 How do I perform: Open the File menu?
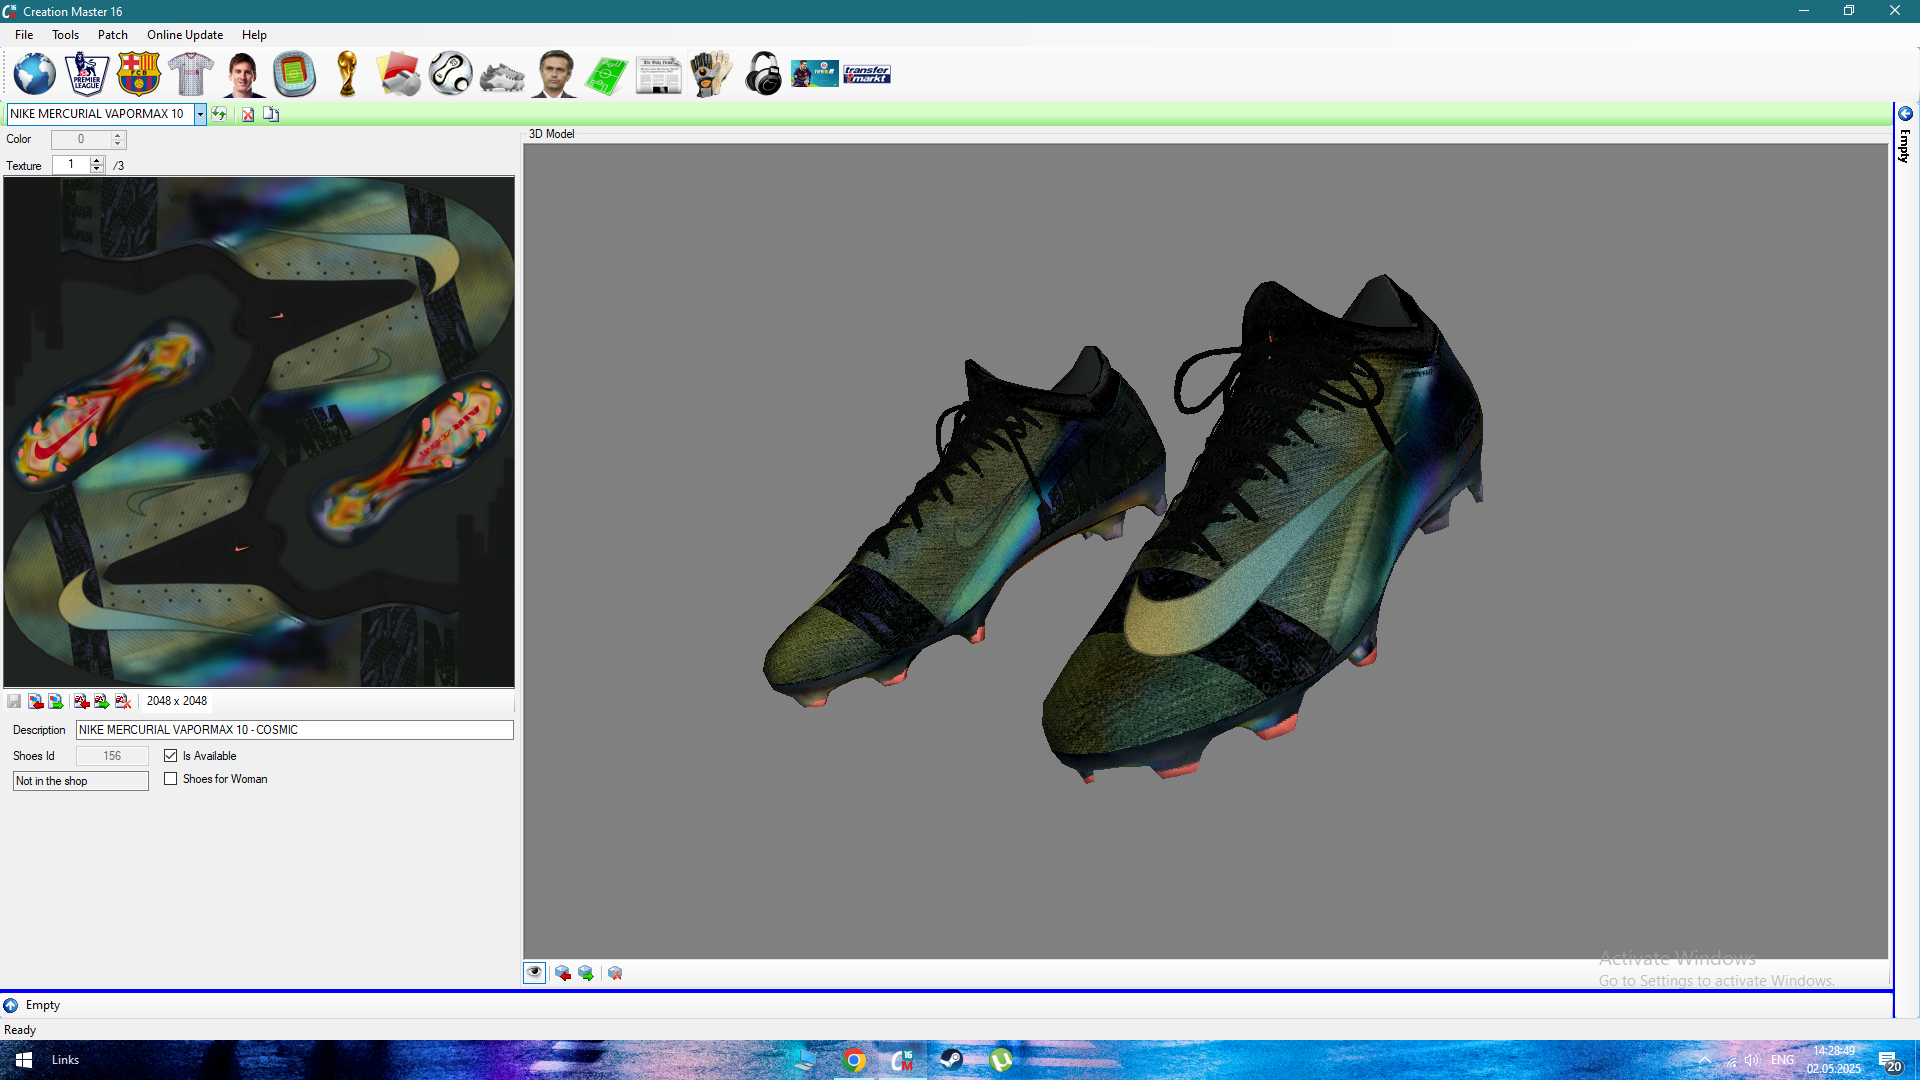(x=24, y=35)
